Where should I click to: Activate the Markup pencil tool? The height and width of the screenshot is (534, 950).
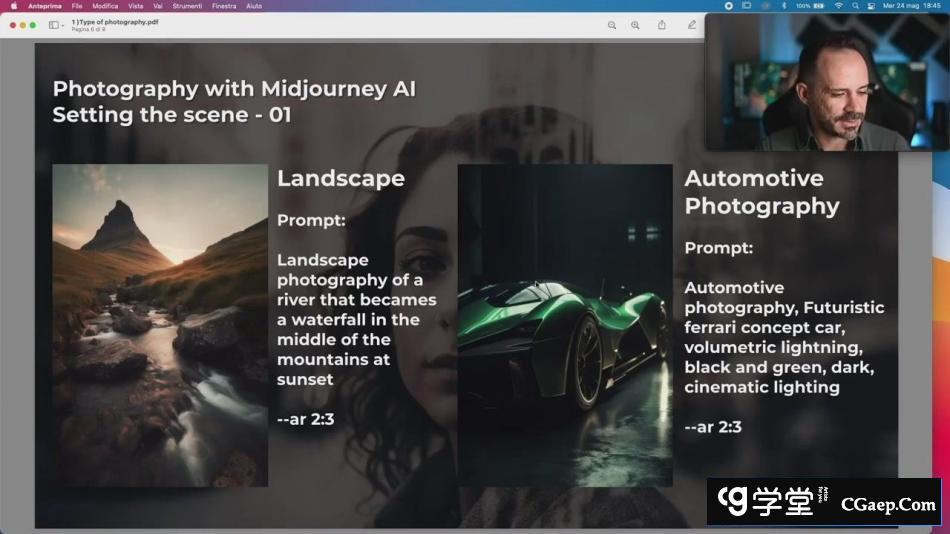point(691,25)
